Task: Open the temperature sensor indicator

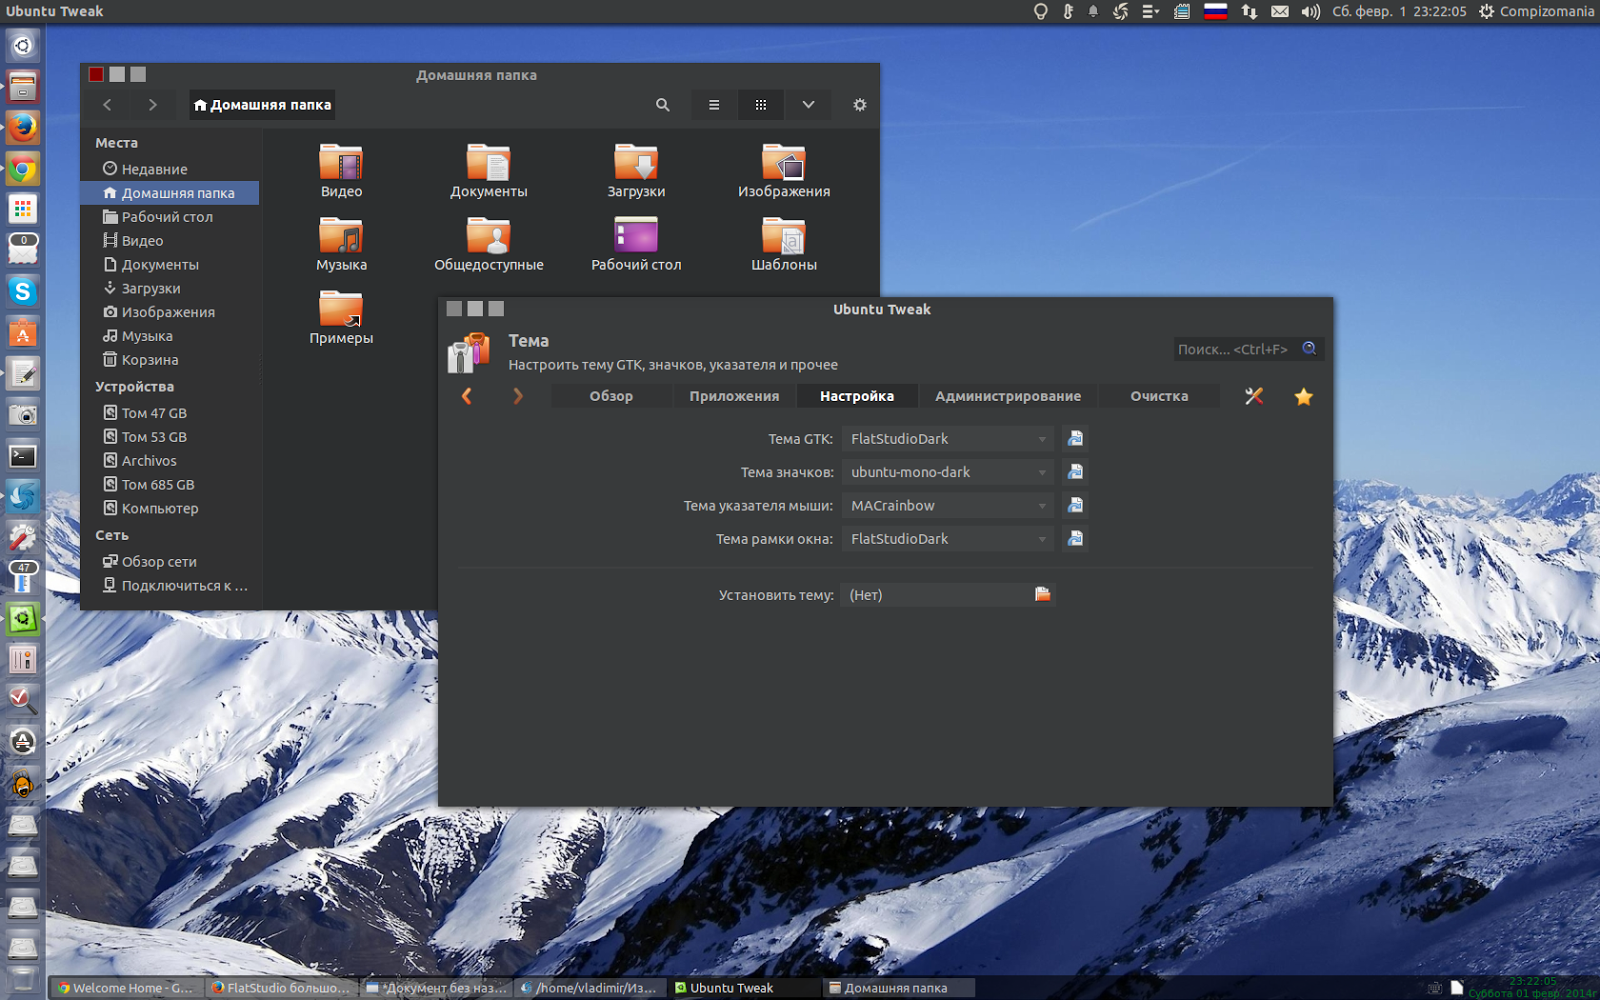Action: click(1068, 11)
